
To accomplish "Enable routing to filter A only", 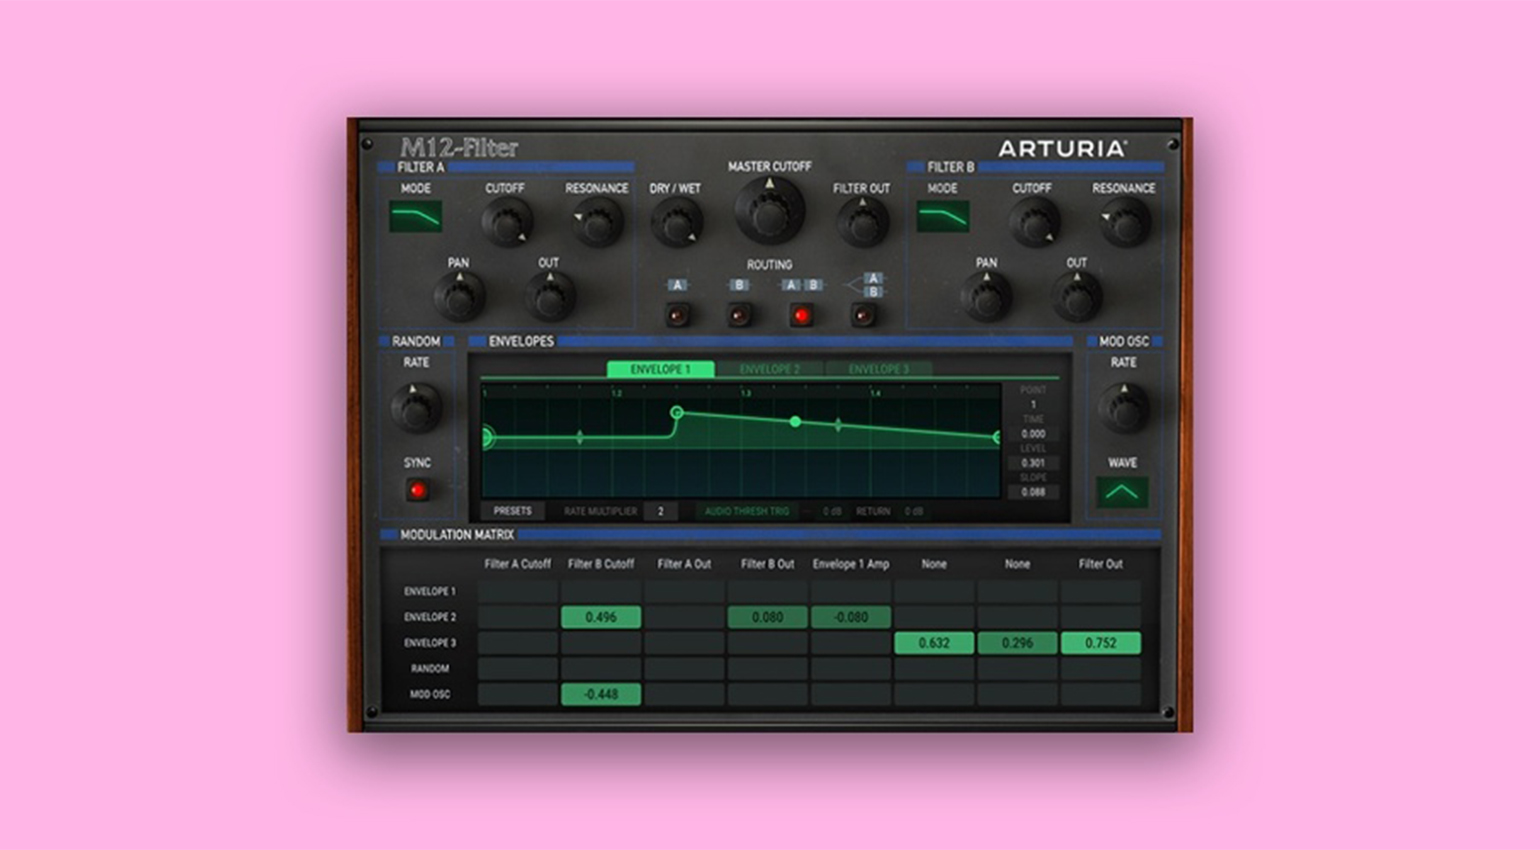I will pos(677,316).
